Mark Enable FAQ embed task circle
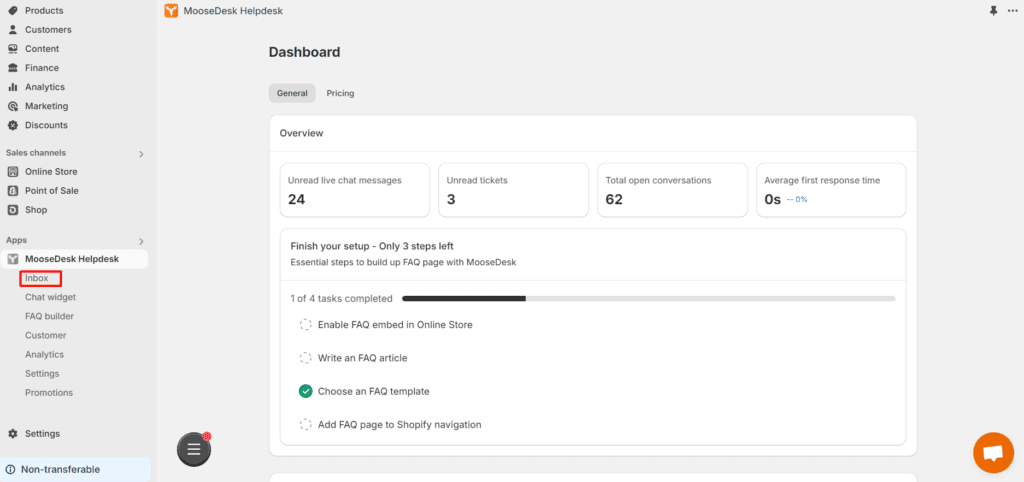The width and height of the screenshot is (1024, 482). [x=306, y=325]
